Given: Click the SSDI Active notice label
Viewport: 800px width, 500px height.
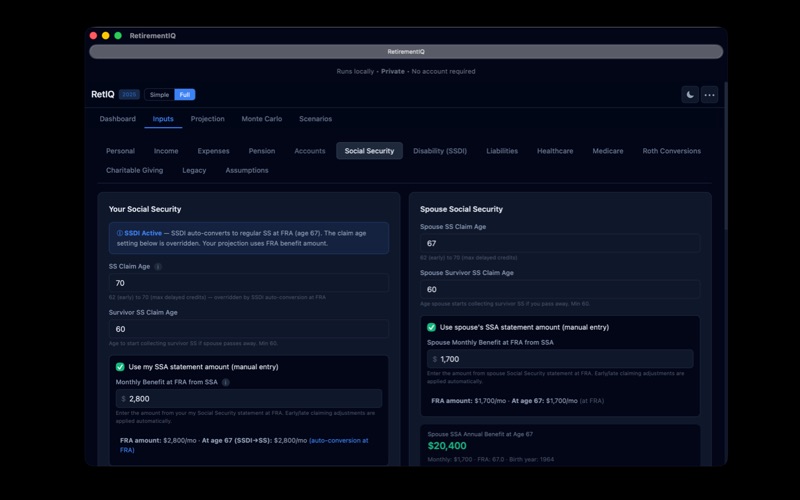Looking at the screenshot, I should click(143, 233).
